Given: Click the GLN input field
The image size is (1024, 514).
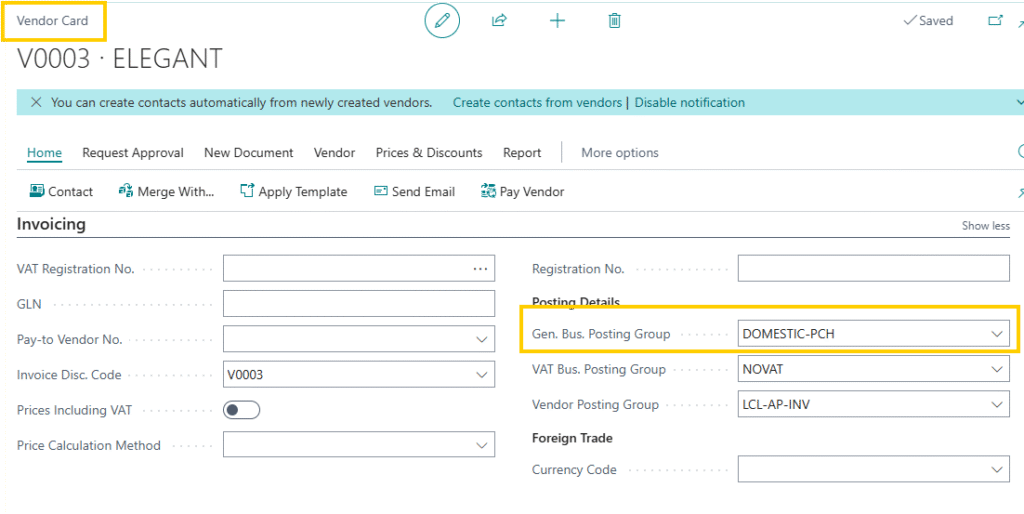Looking at the screenshot, I should click(x=358, y=304).
